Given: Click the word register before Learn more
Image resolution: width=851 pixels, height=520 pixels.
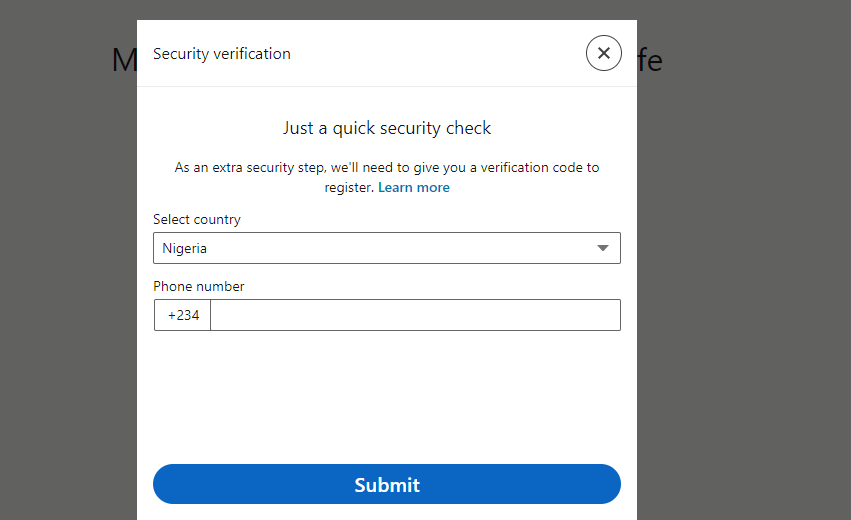Looking at the screenshot, I should (x=349, y=188).
